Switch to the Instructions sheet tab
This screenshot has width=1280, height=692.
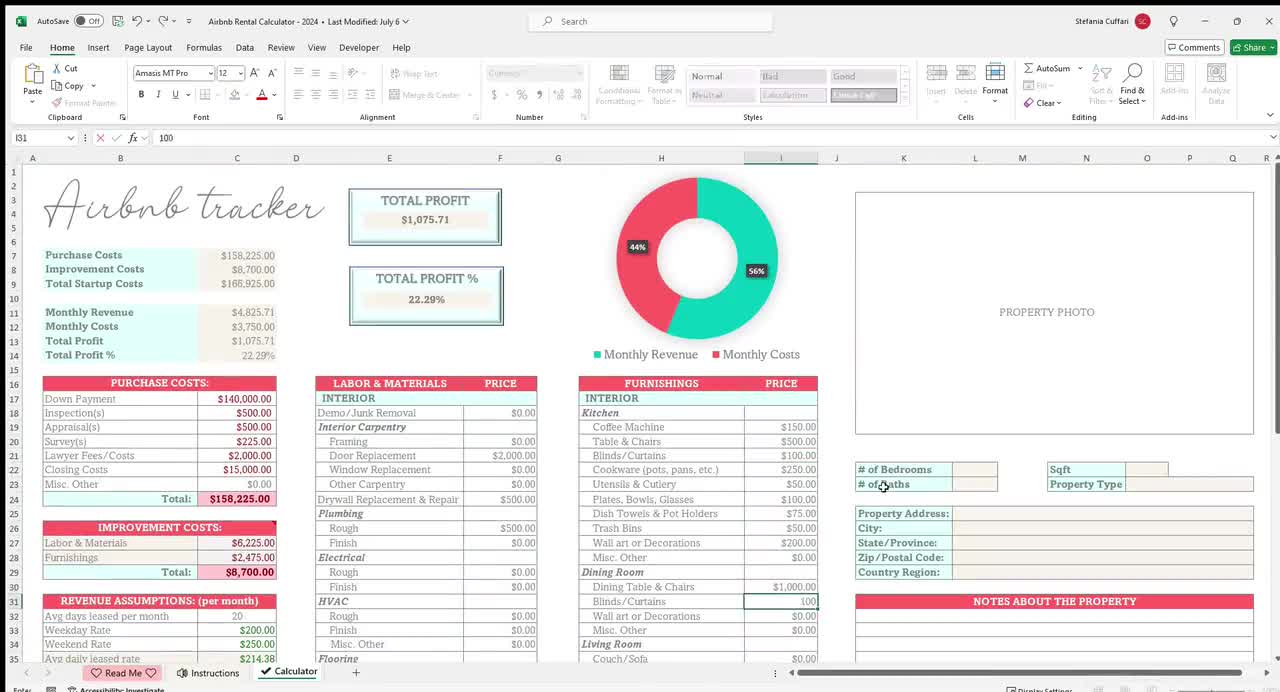tap(215, 672)
